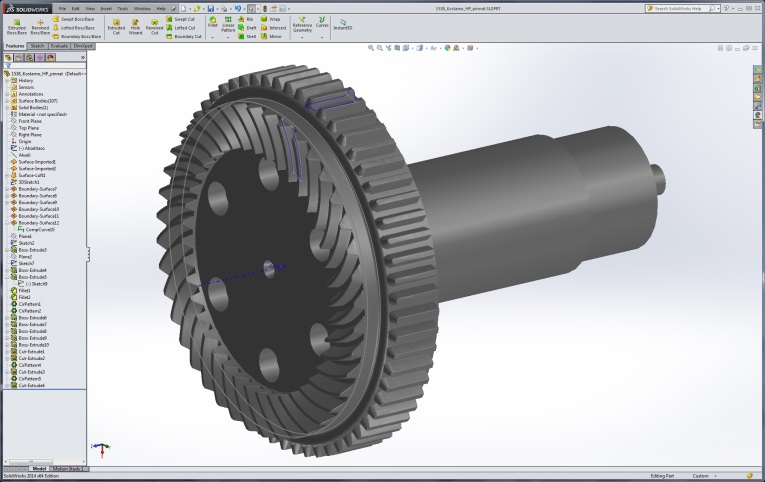
Task: Open the Hole Wizard
Action: 135,27
